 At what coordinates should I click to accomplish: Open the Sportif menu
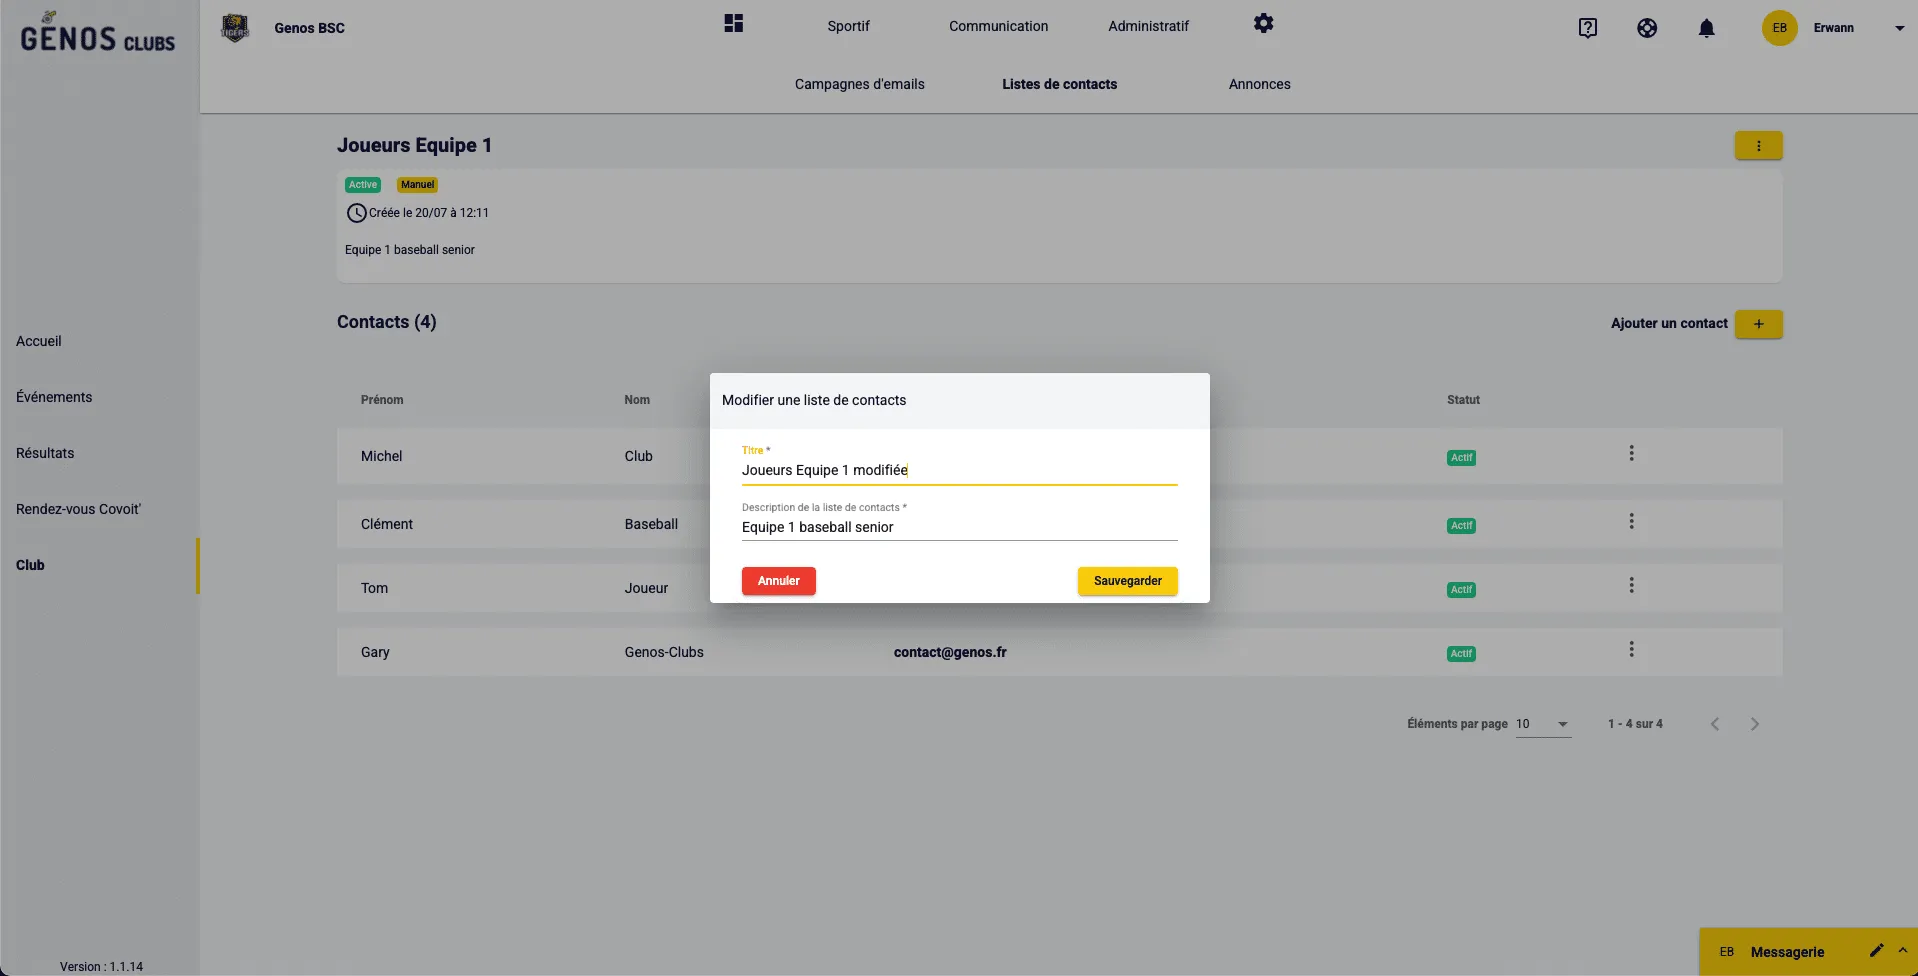tap(848, 26)
